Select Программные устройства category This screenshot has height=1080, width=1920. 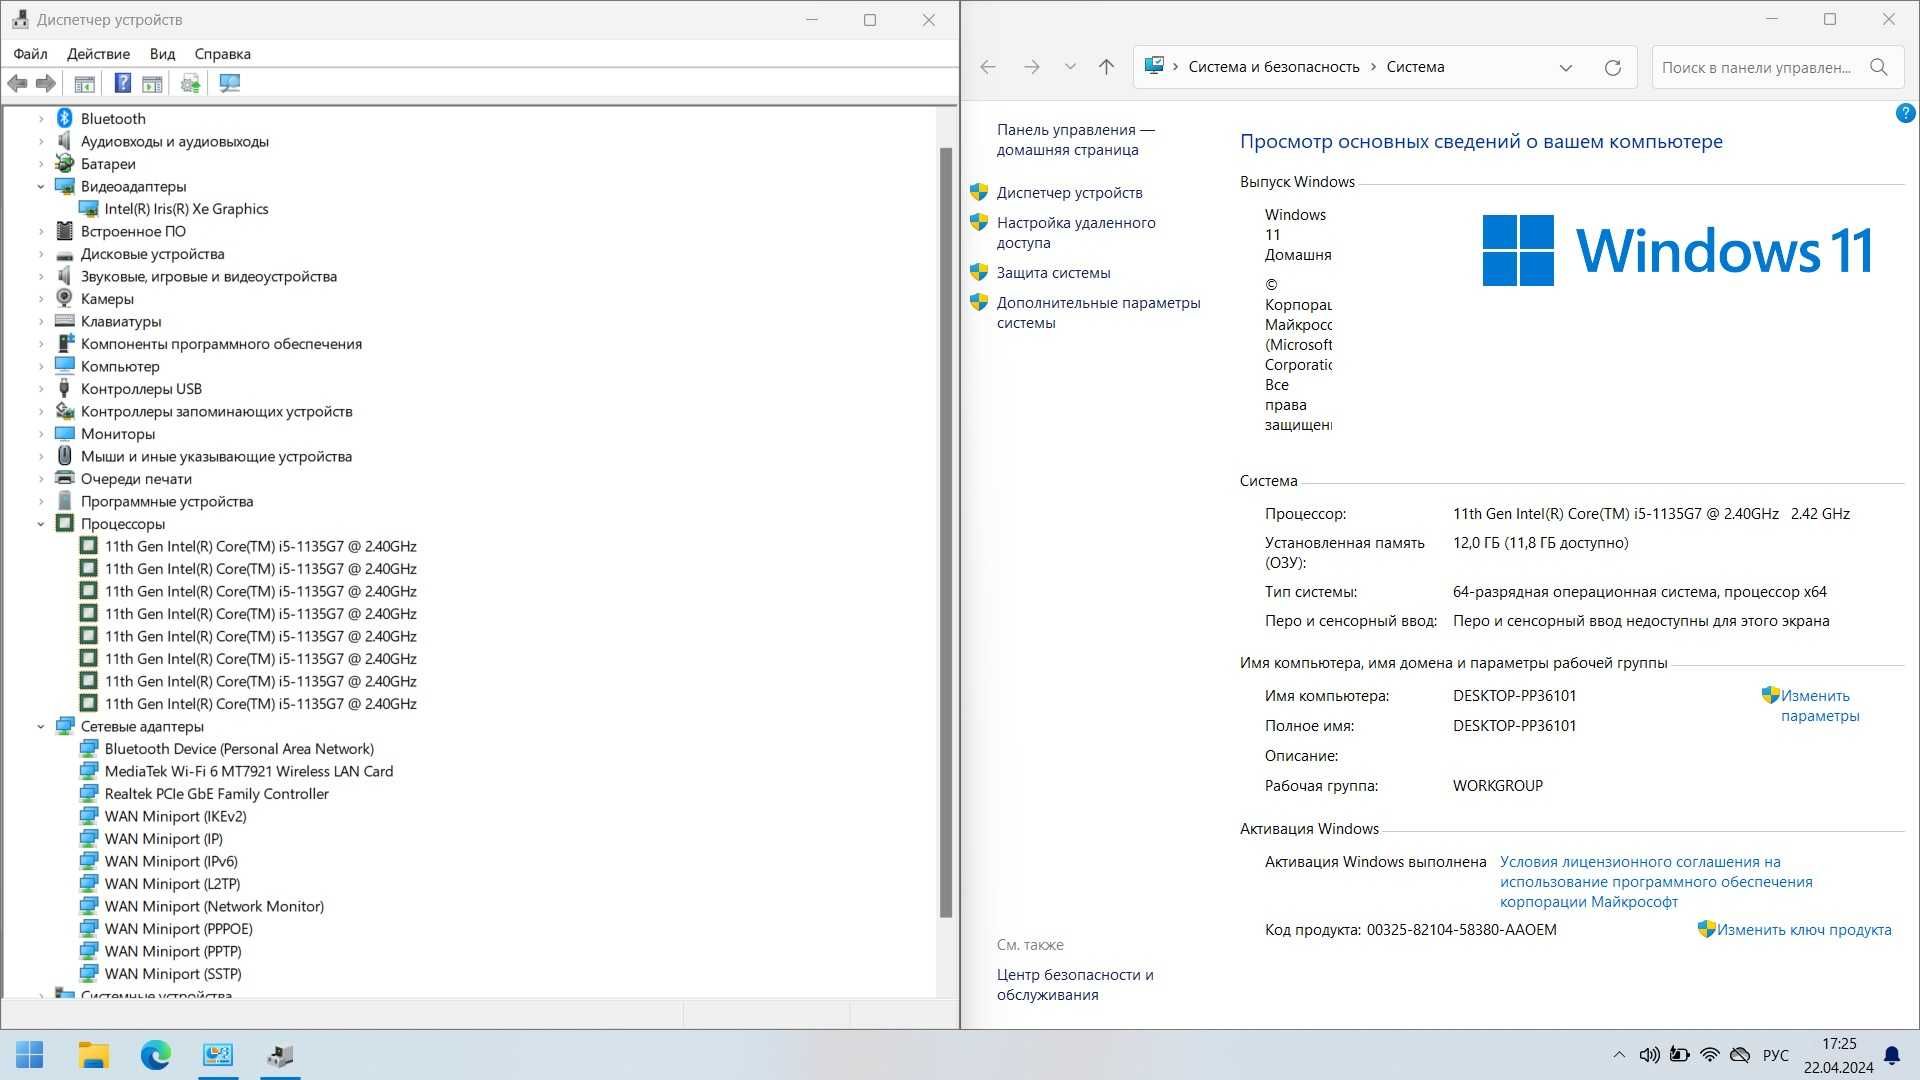click(x=167, y=501)
